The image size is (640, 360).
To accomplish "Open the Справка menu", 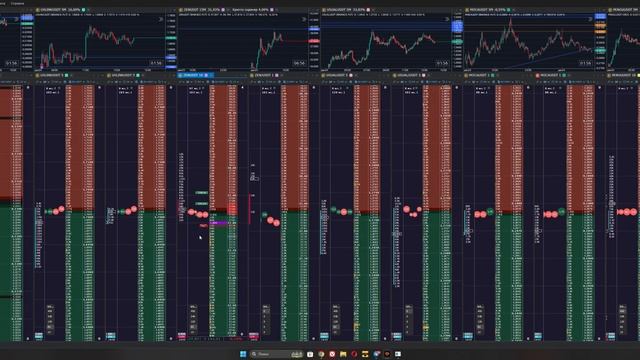I will click(x=18, y=3).
